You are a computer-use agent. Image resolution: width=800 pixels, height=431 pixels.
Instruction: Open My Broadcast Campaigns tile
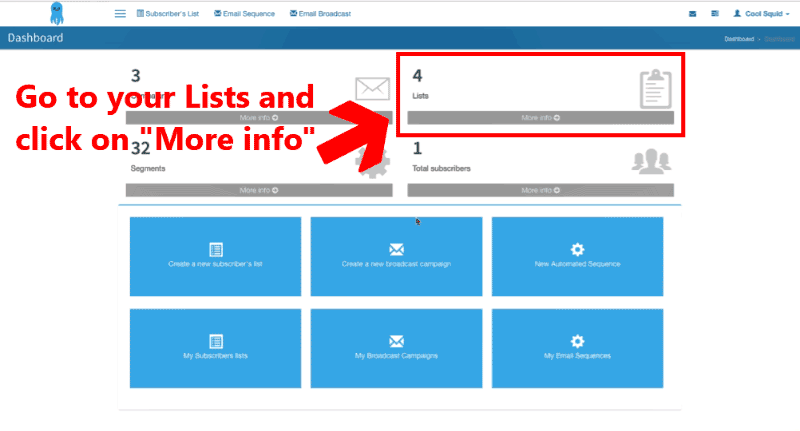tap(396, 348)
